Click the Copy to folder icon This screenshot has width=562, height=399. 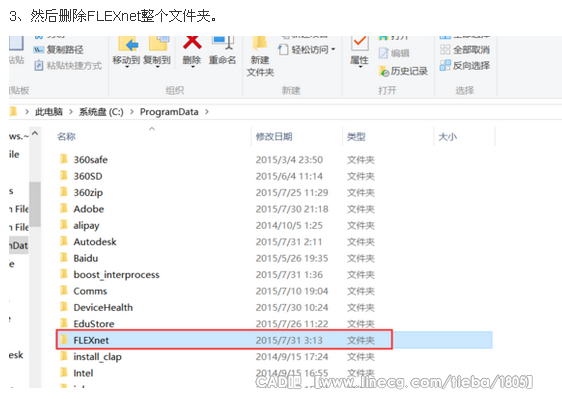159,43
